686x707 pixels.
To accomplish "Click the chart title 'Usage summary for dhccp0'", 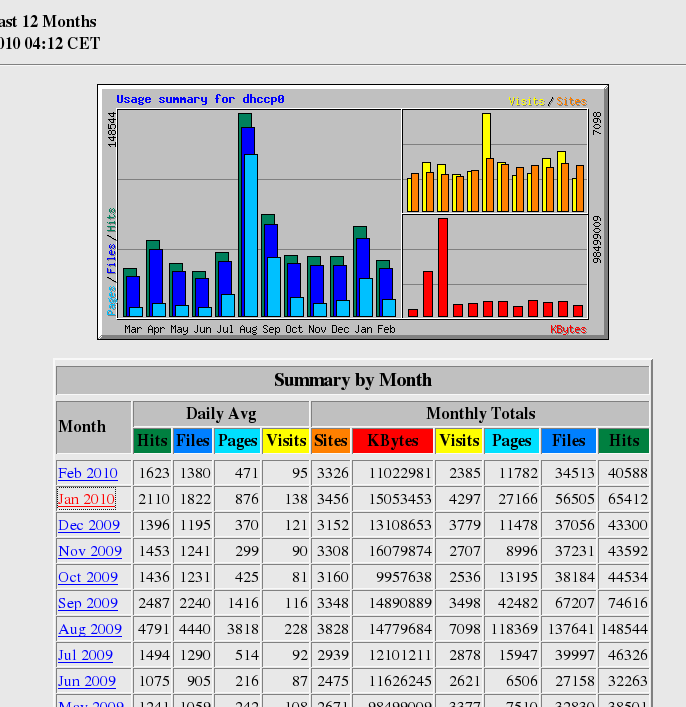I will coord(200,99).
